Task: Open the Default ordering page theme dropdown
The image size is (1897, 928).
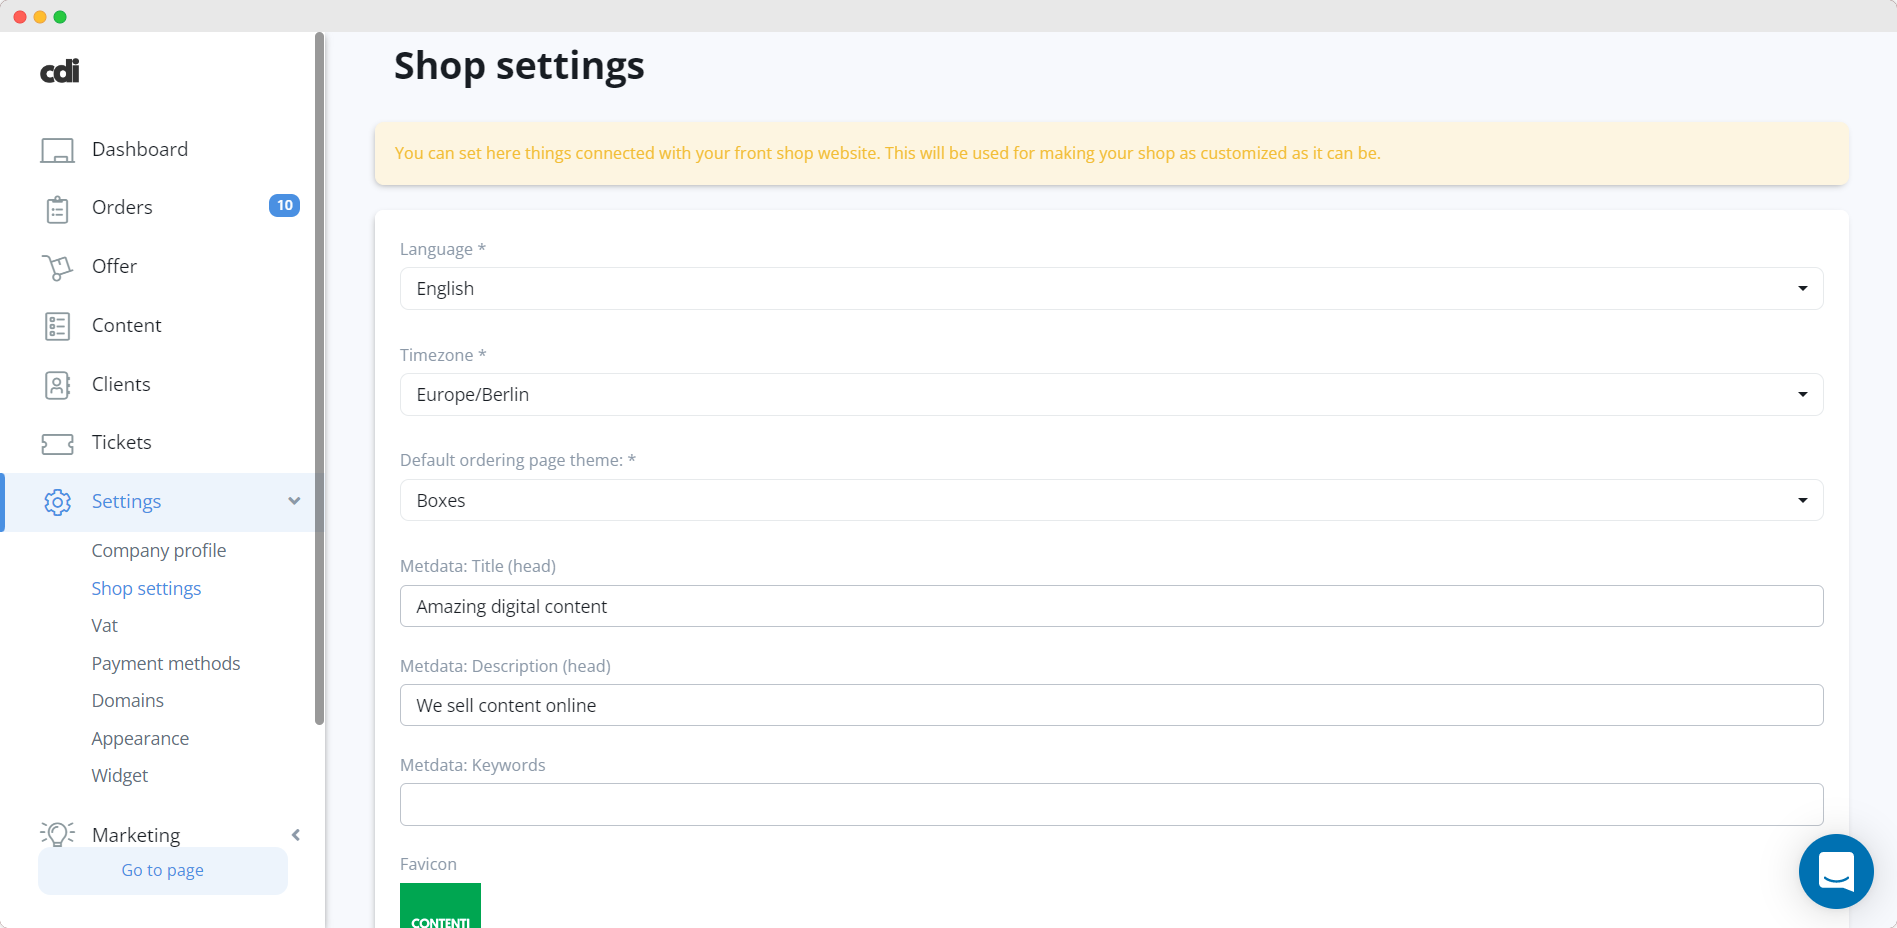Action: (1111, 500)
